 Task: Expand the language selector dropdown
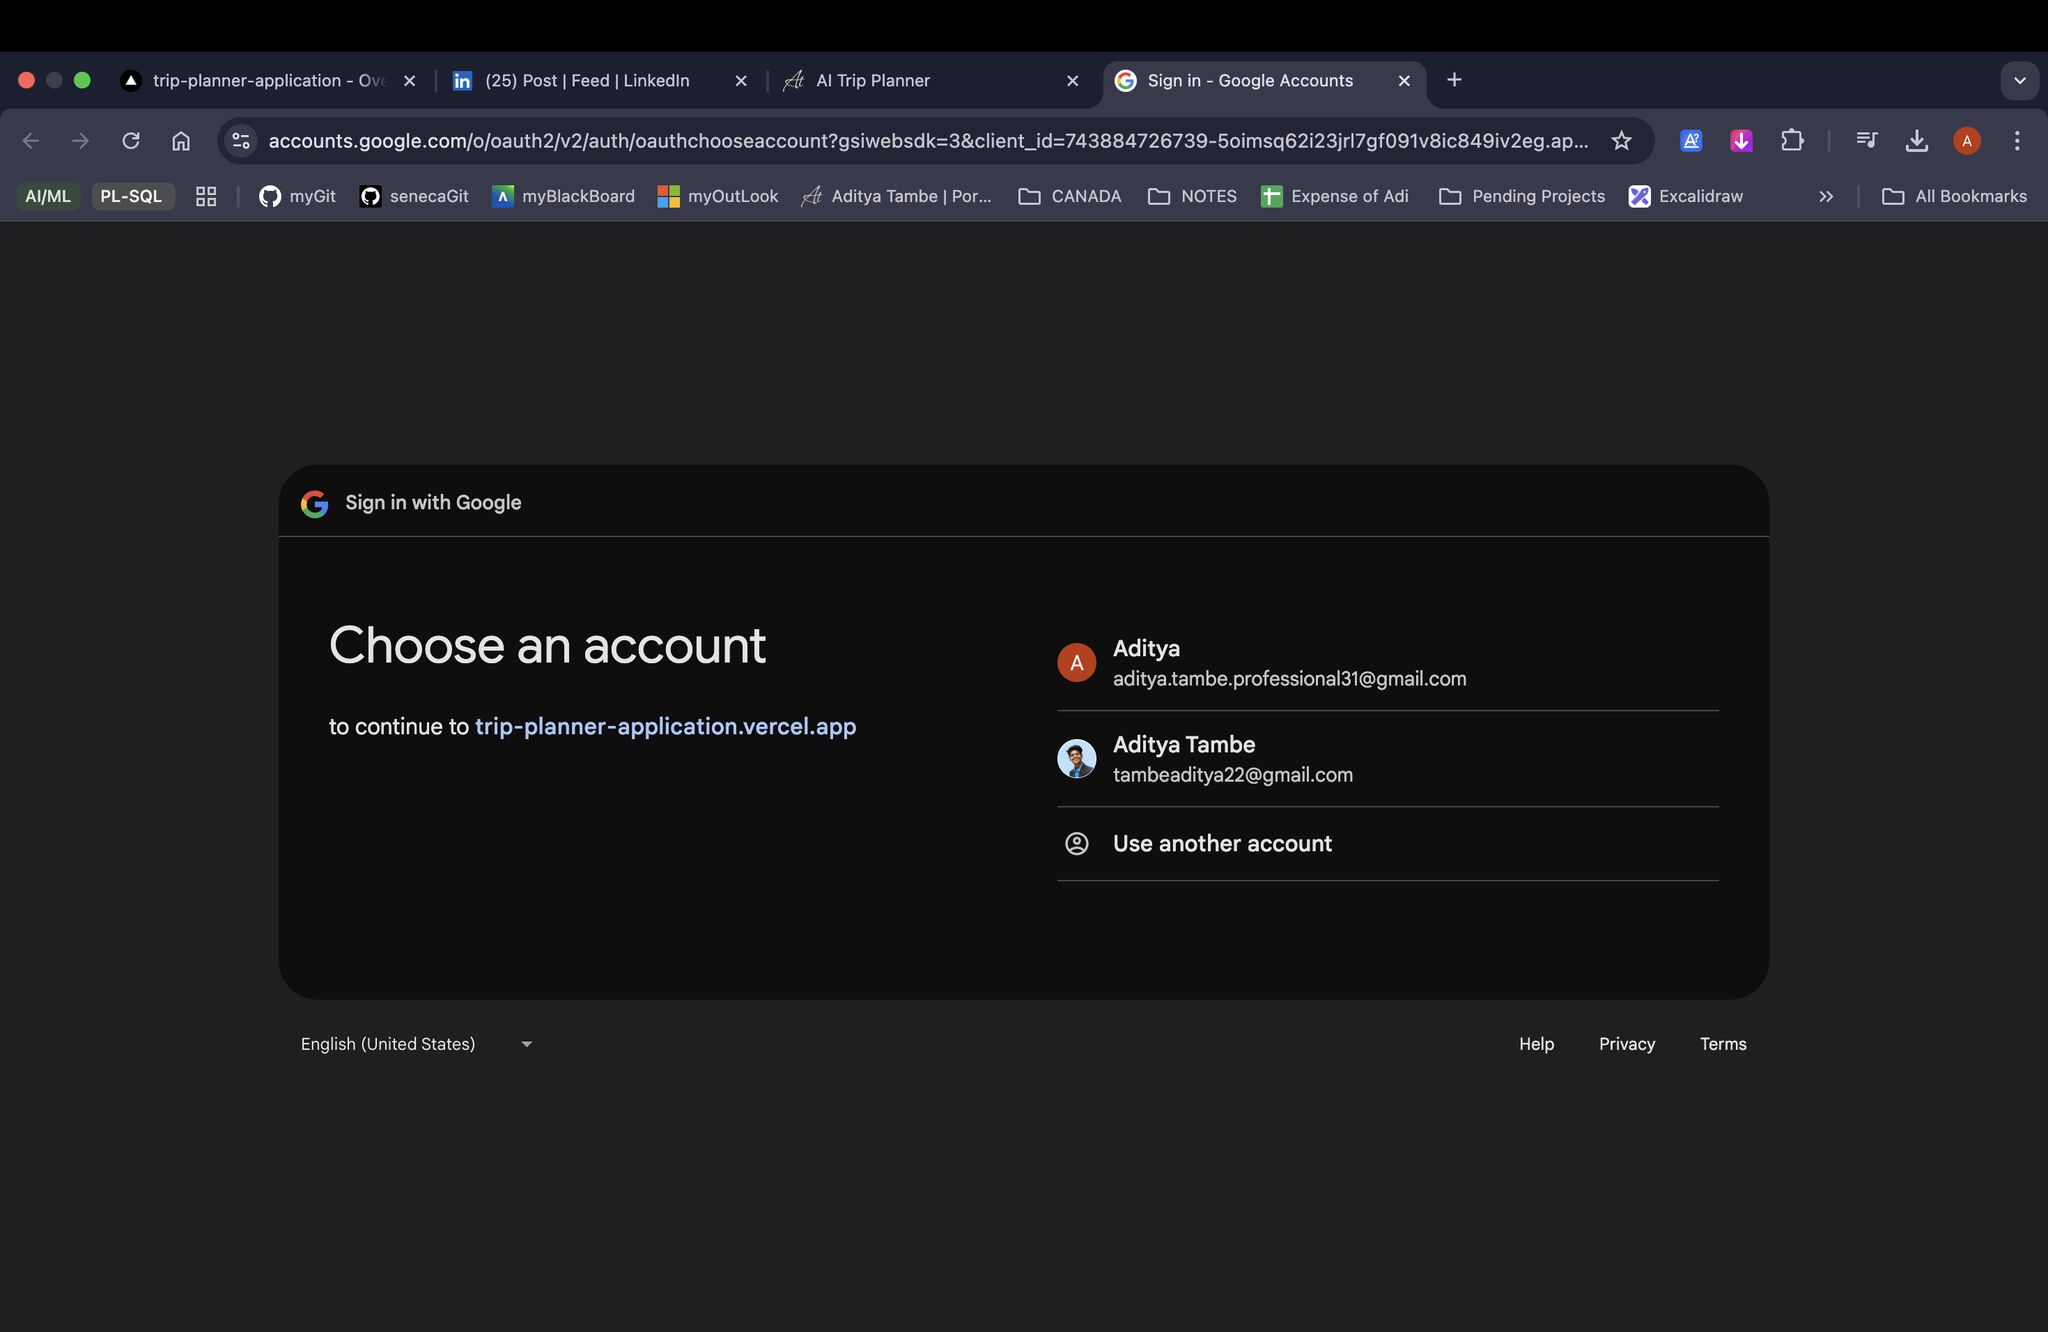(x=416, y=1044)
